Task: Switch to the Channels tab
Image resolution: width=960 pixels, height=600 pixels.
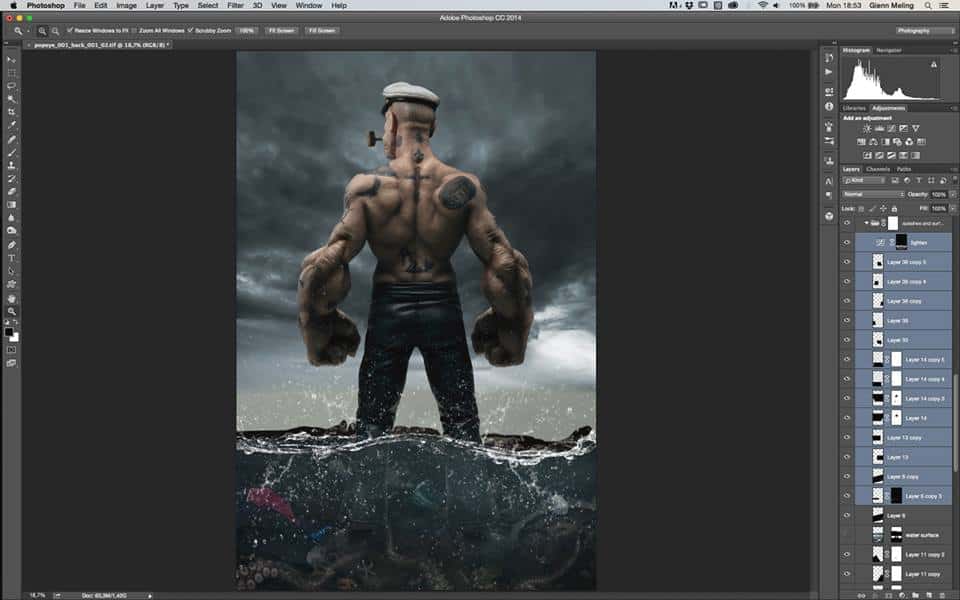Action: coord(877,169)
